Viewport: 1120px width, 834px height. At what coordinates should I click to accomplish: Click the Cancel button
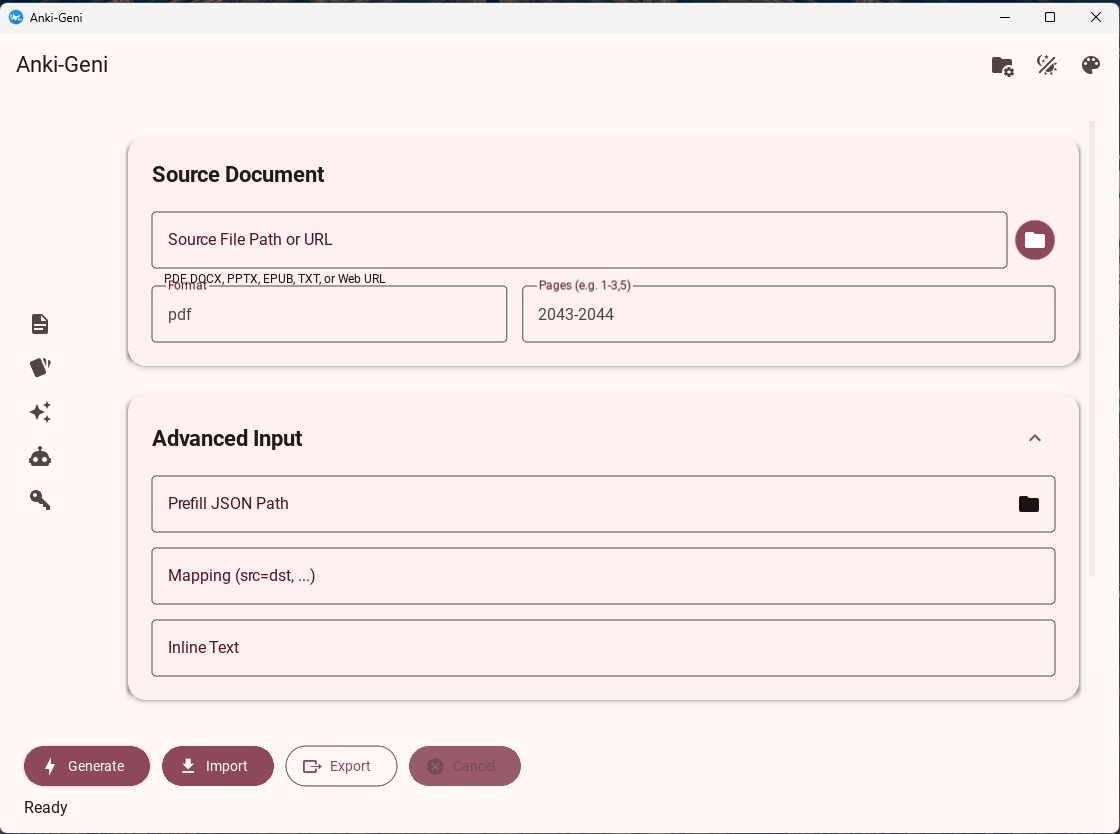click(x=465, y=766)
